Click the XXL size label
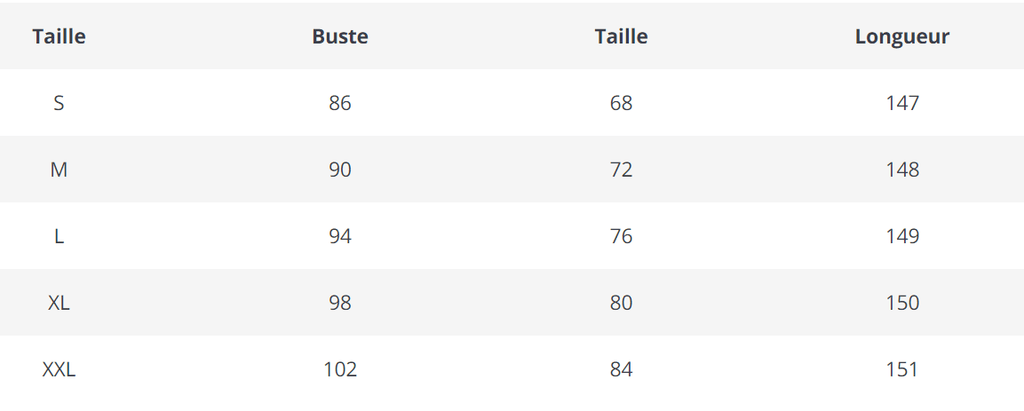This screenshot has width=1024, height=411. pos(59,370)
